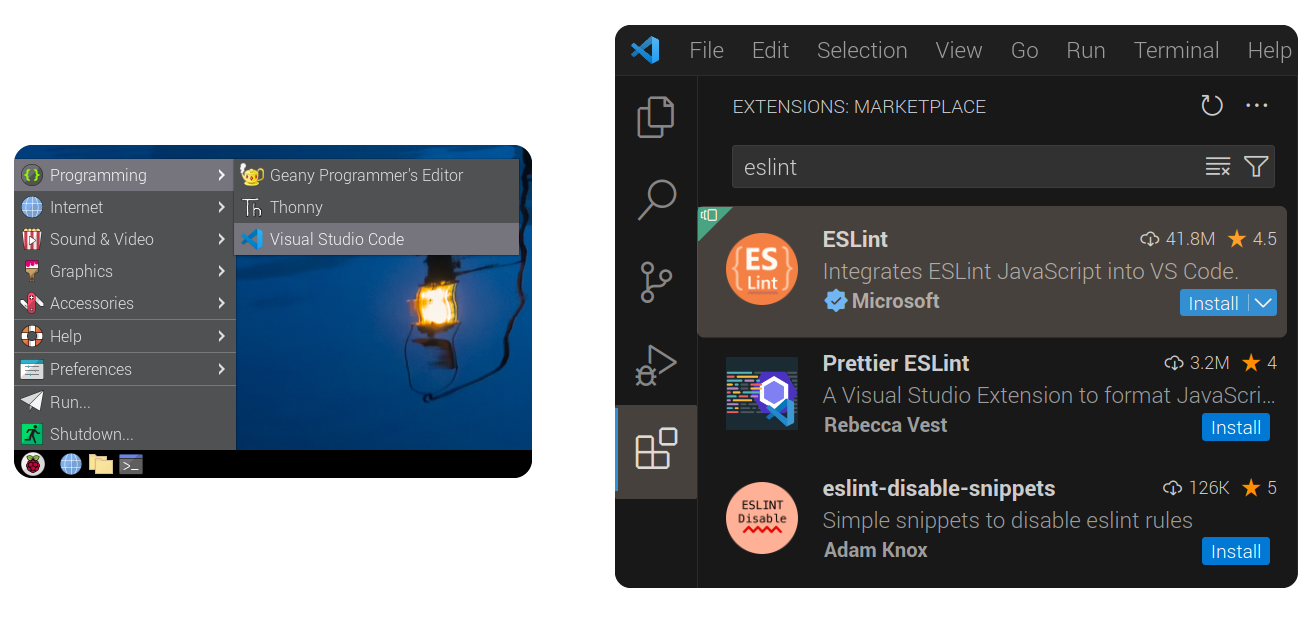Expand the Sound & Video submenu arrow
This screenshot has width=1315, height=617.
click(x=221, y=239)
